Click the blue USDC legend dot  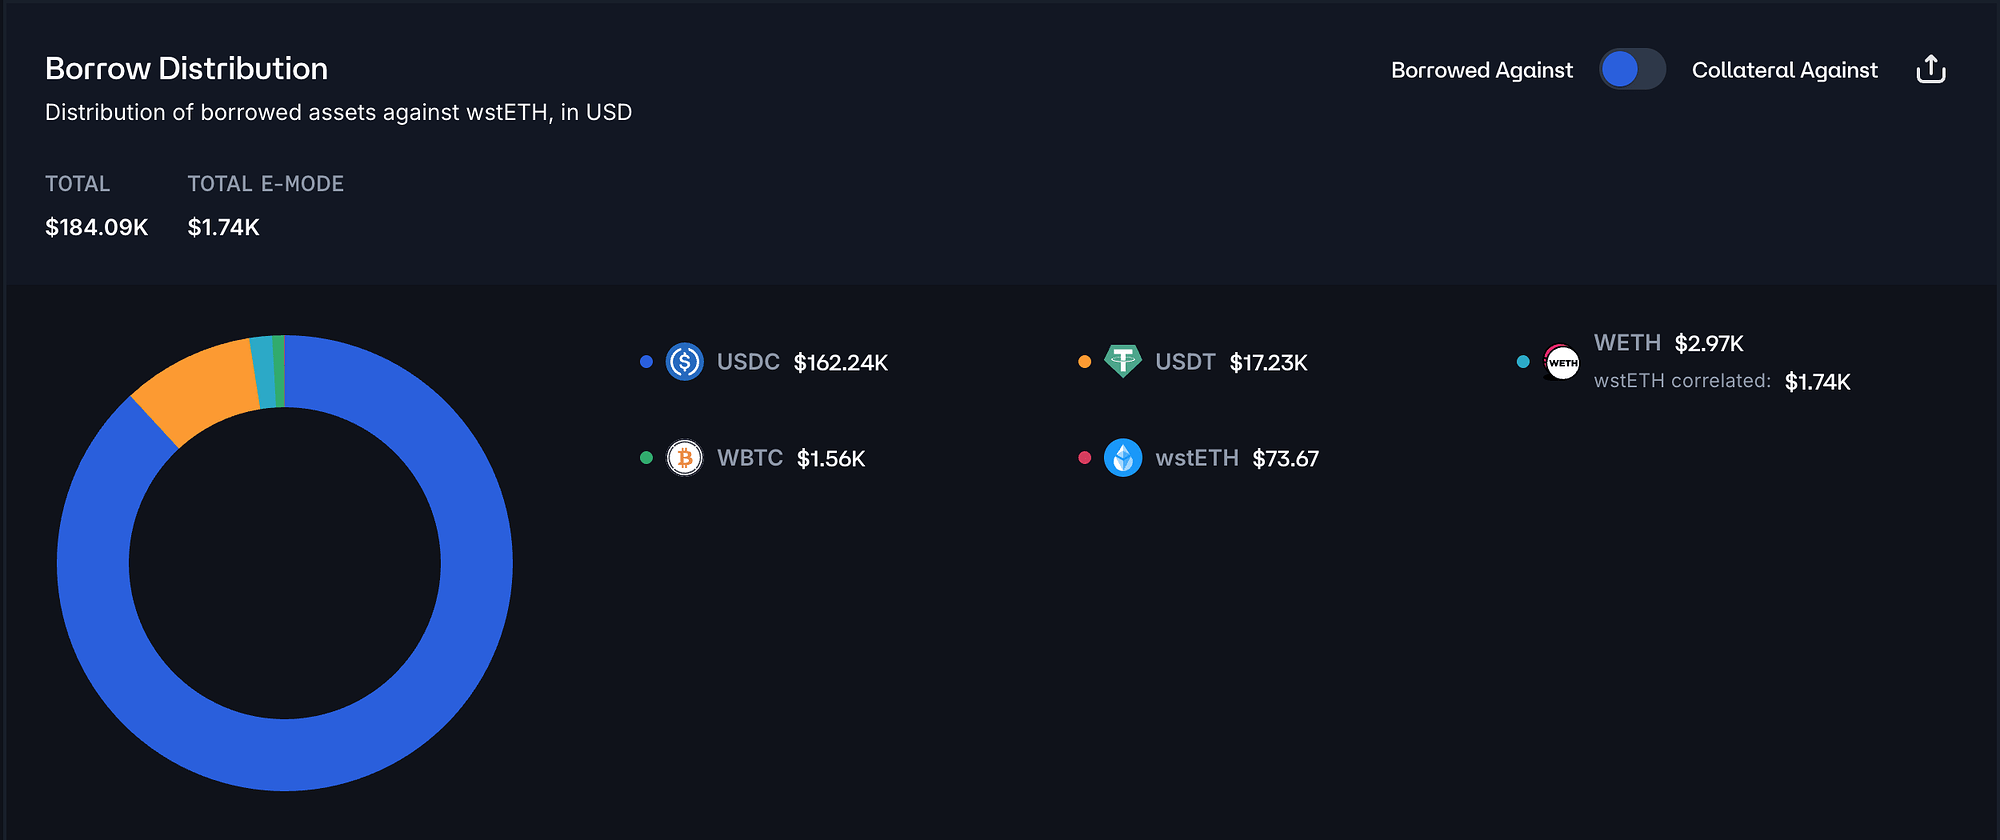646,362
